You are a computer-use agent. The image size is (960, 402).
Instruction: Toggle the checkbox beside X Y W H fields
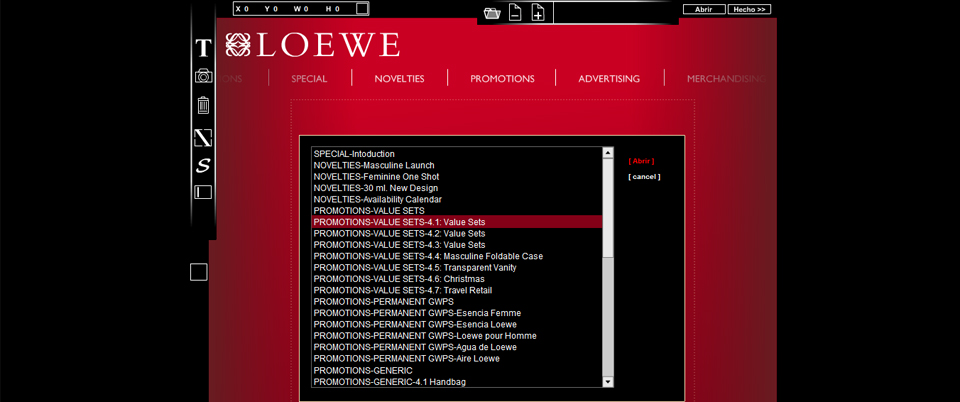tap(362, 9)
